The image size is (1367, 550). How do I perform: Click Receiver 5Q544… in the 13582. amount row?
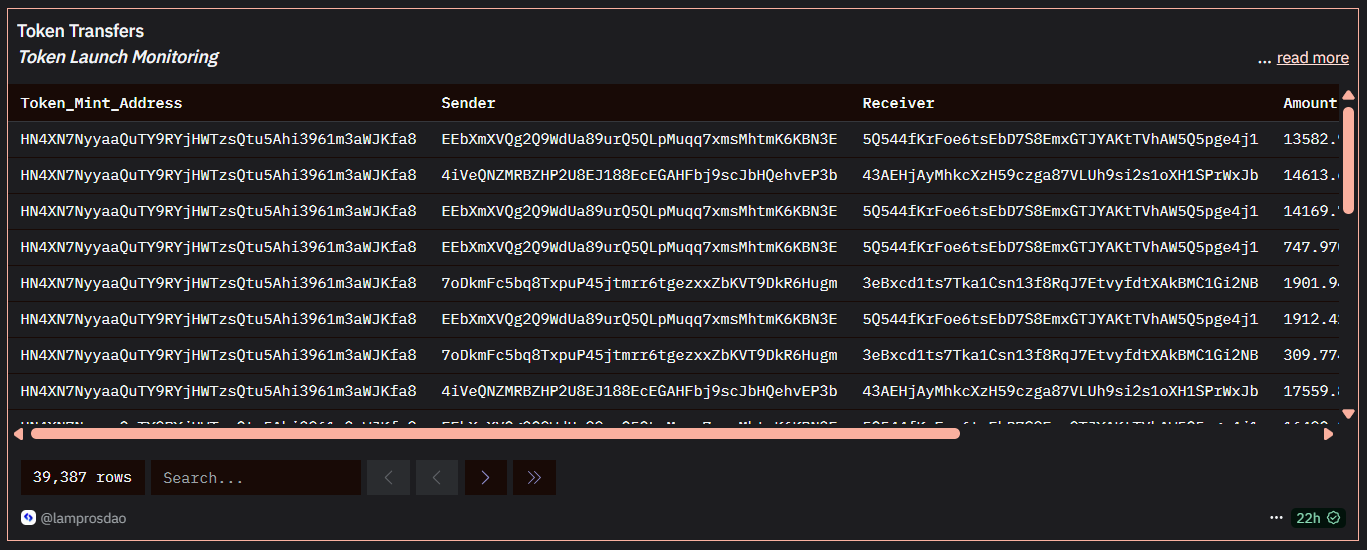pos(1060,139)
